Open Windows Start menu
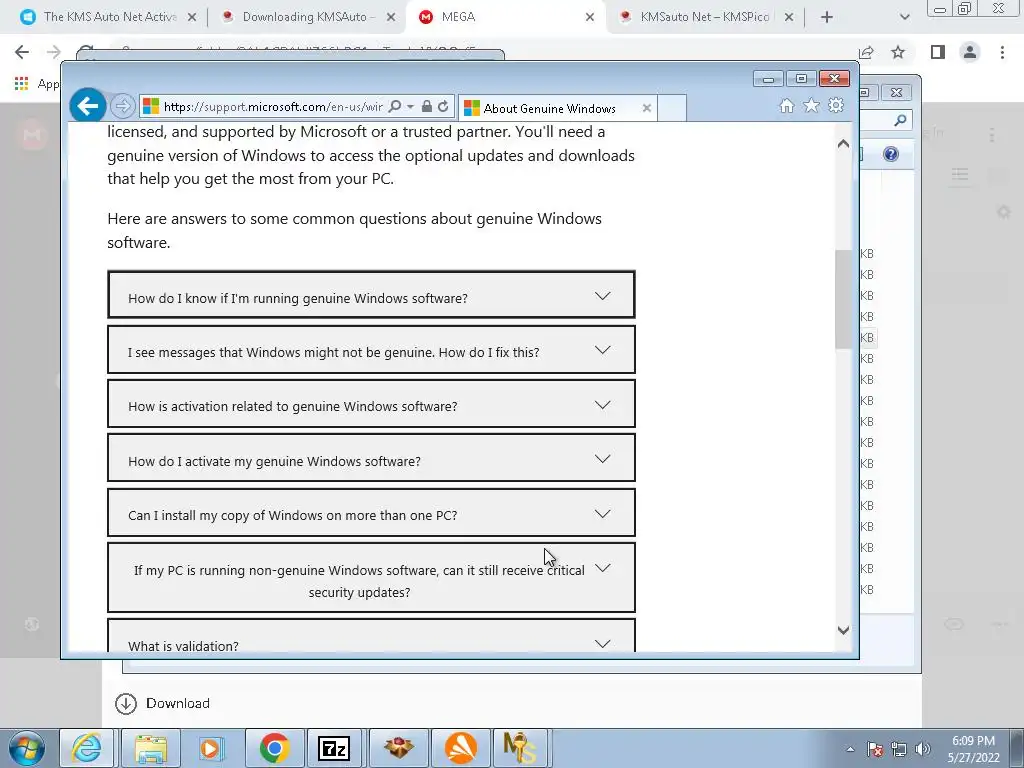Image resolution: width=1024 pixels, height=768 pixels. point(27,748)
